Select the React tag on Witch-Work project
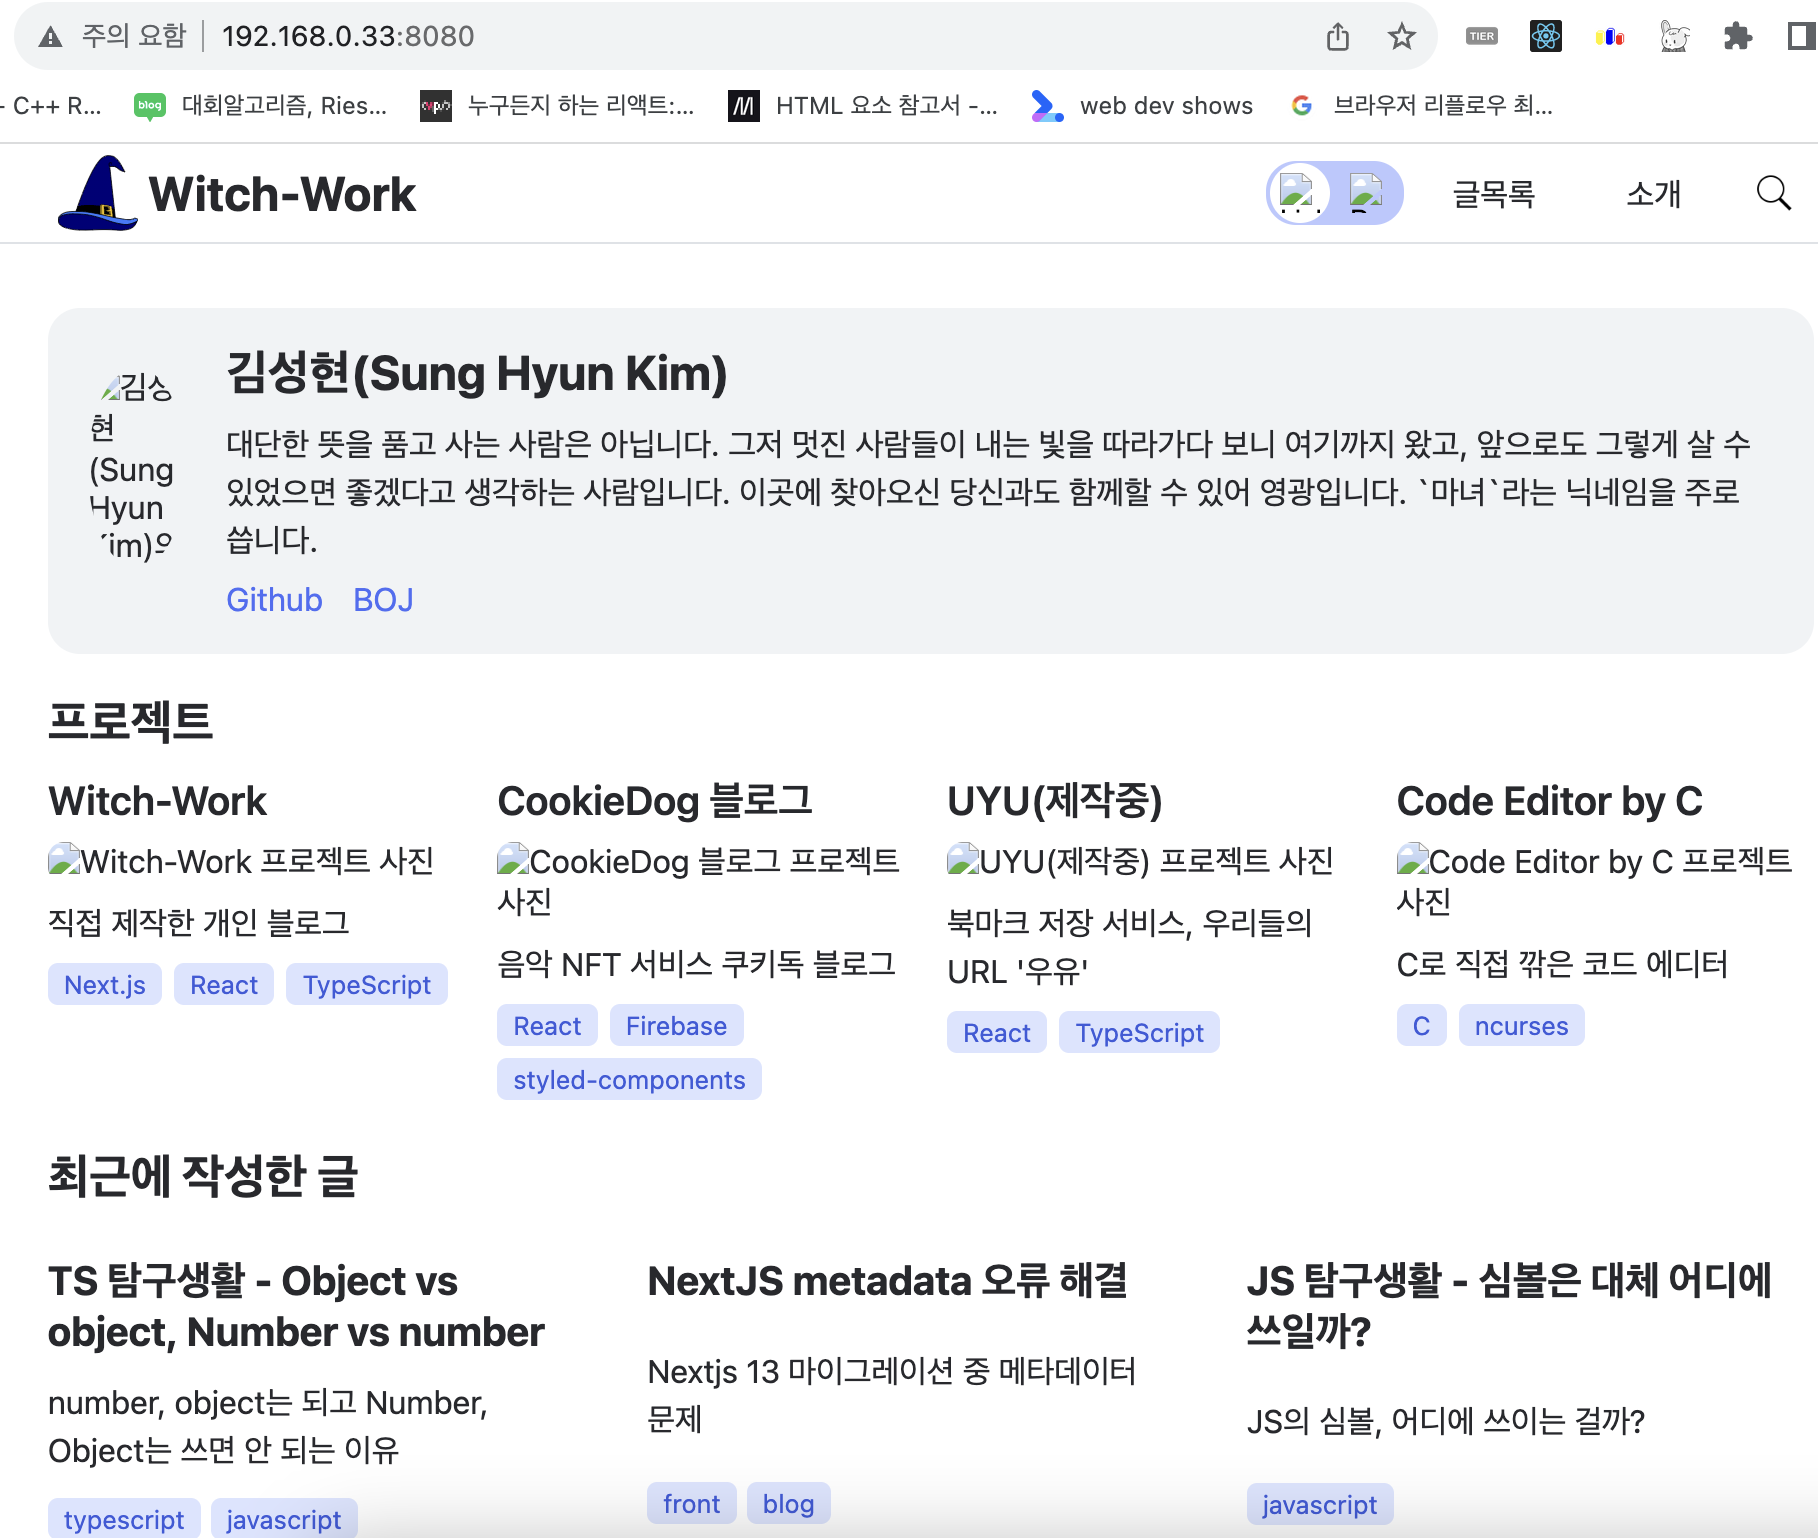This screenshot has width=1818, height=1538. point(223,984)
